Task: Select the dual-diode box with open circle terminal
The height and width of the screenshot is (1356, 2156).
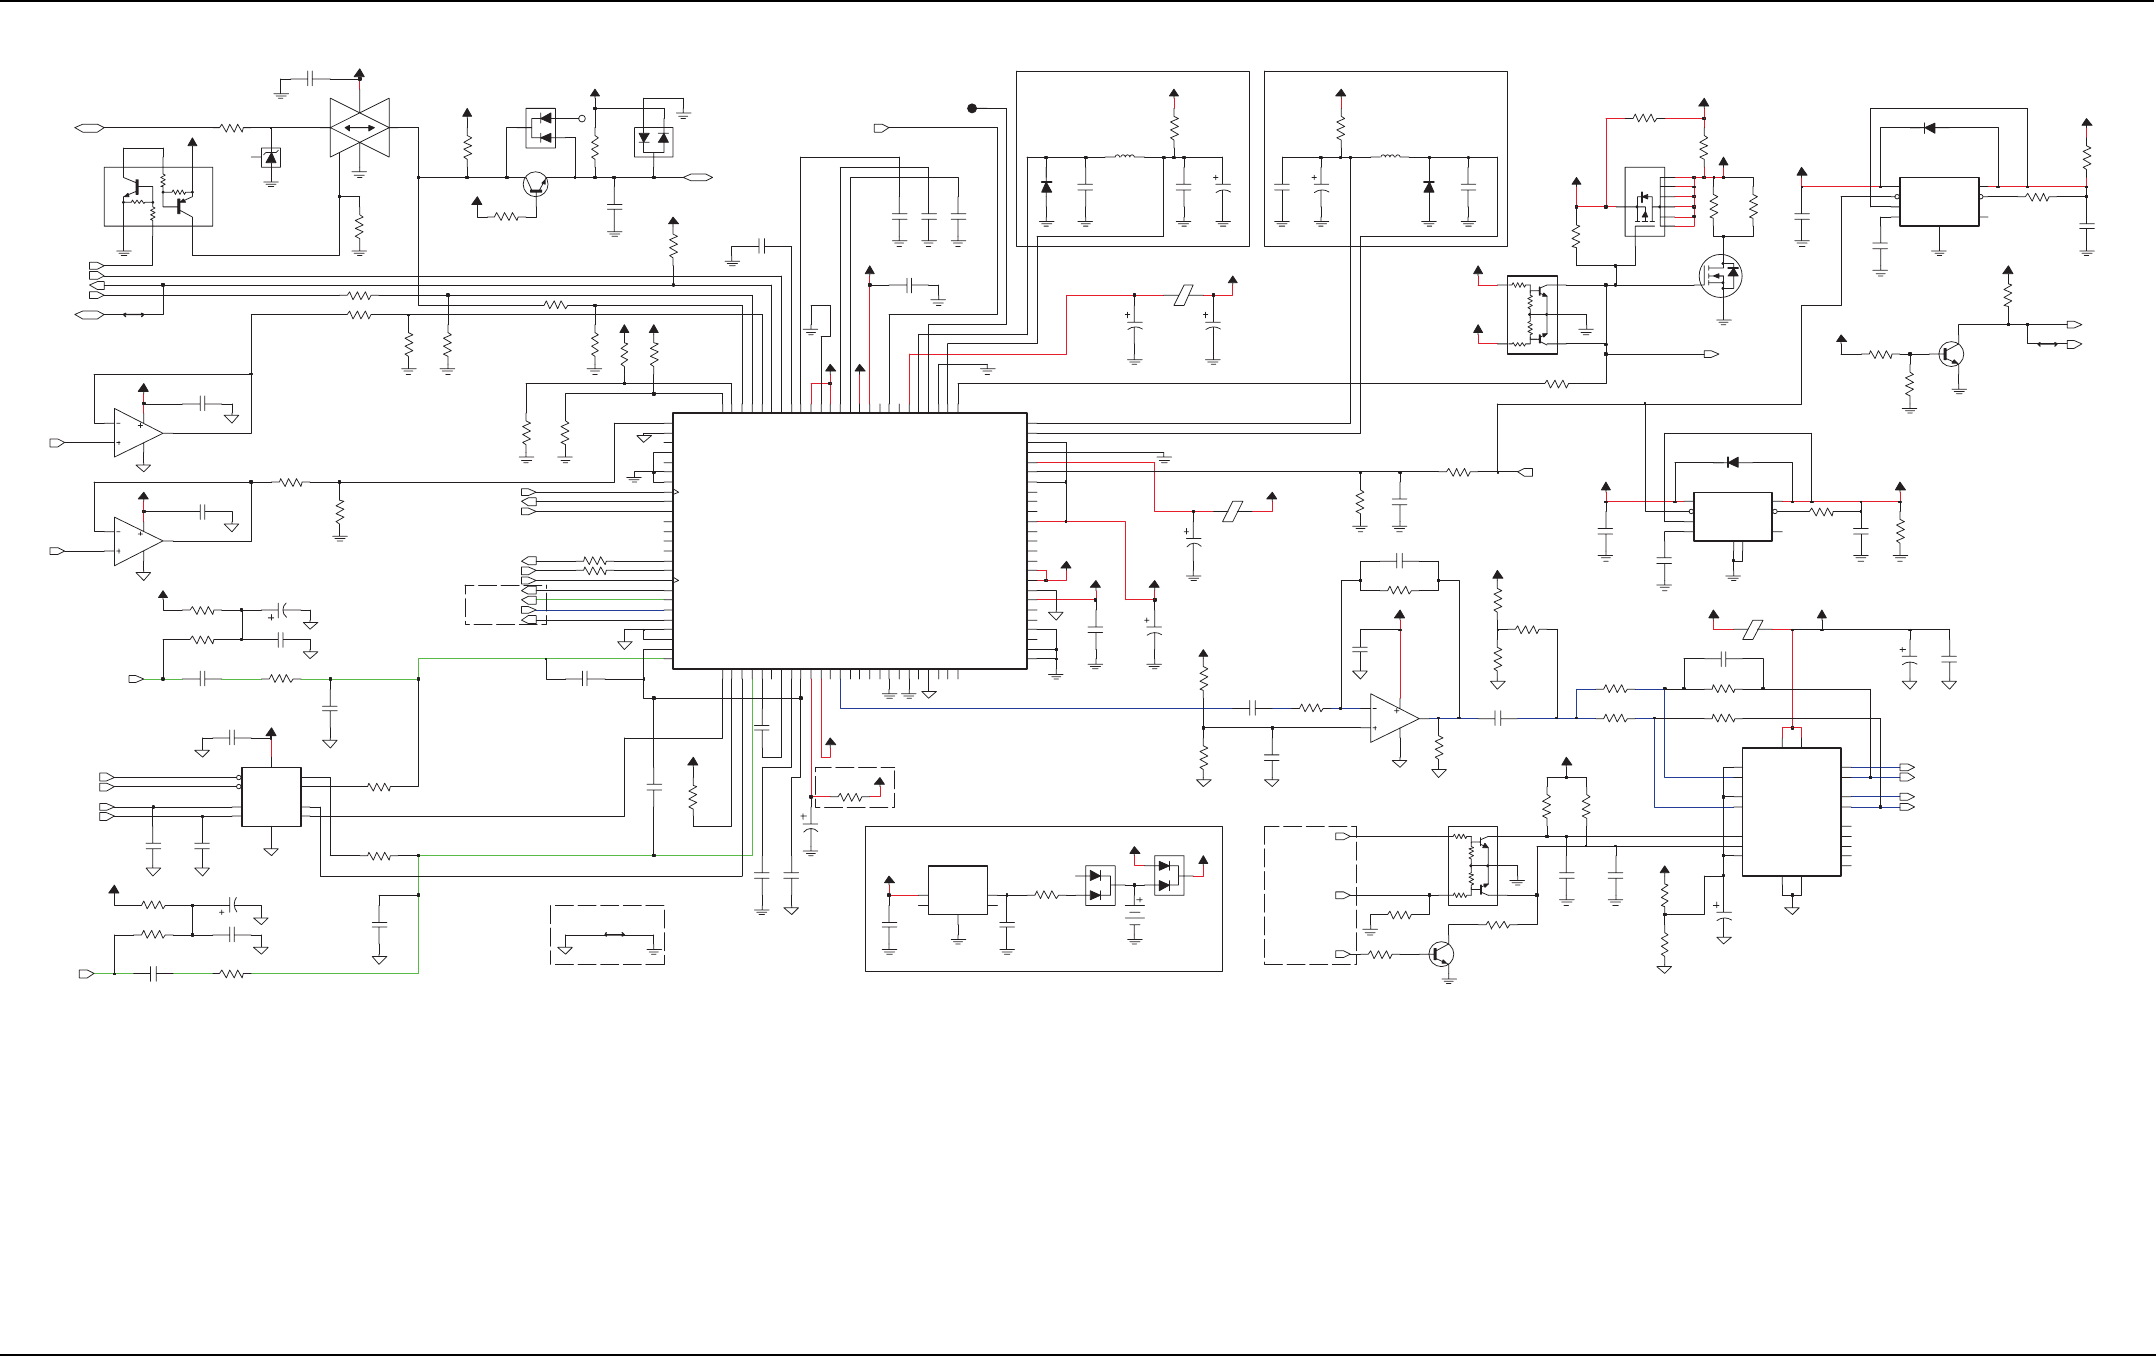Action: point(541,128)
